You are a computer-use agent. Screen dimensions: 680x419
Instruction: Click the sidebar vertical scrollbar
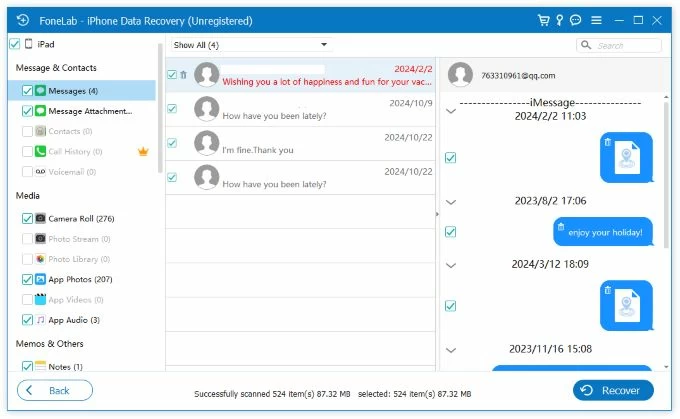[x=161, y=110]
